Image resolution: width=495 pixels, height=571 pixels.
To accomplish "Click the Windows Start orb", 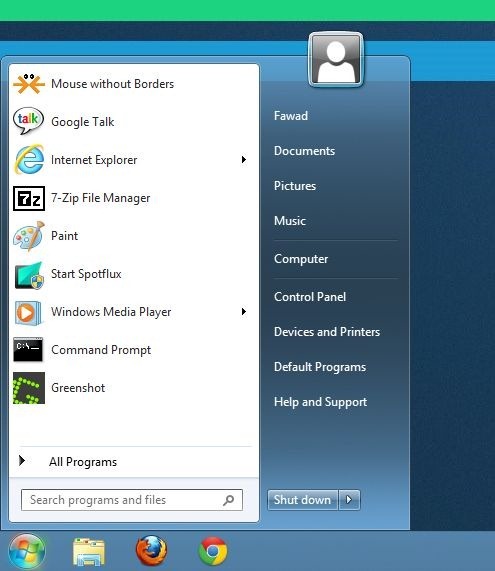I will [27, 551].
